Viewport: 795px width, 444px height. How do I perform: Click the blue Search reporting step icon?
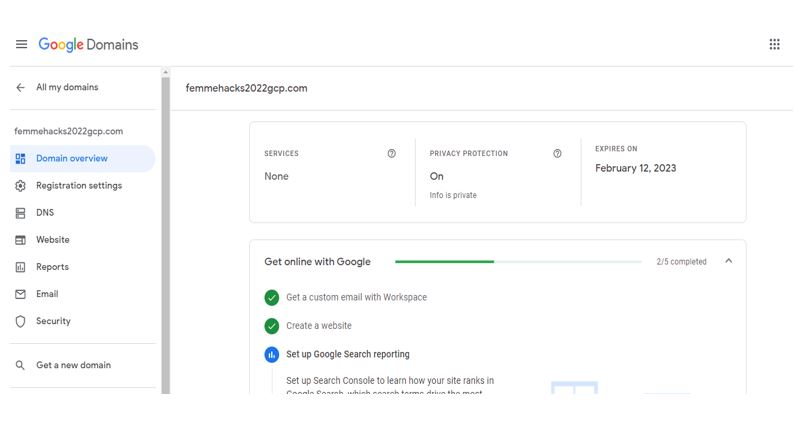coord(272,354)
